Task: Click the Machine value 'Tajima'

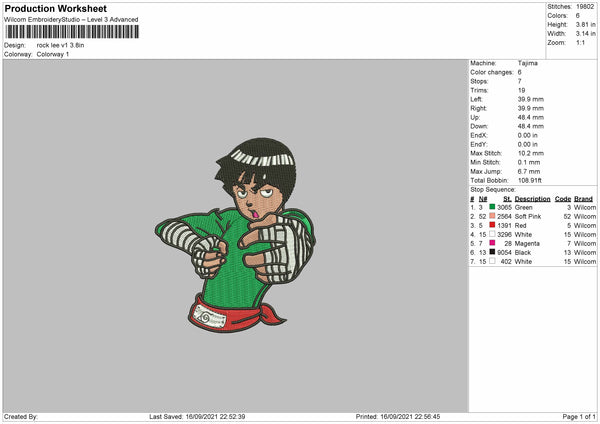Action: tap(528, 63)
